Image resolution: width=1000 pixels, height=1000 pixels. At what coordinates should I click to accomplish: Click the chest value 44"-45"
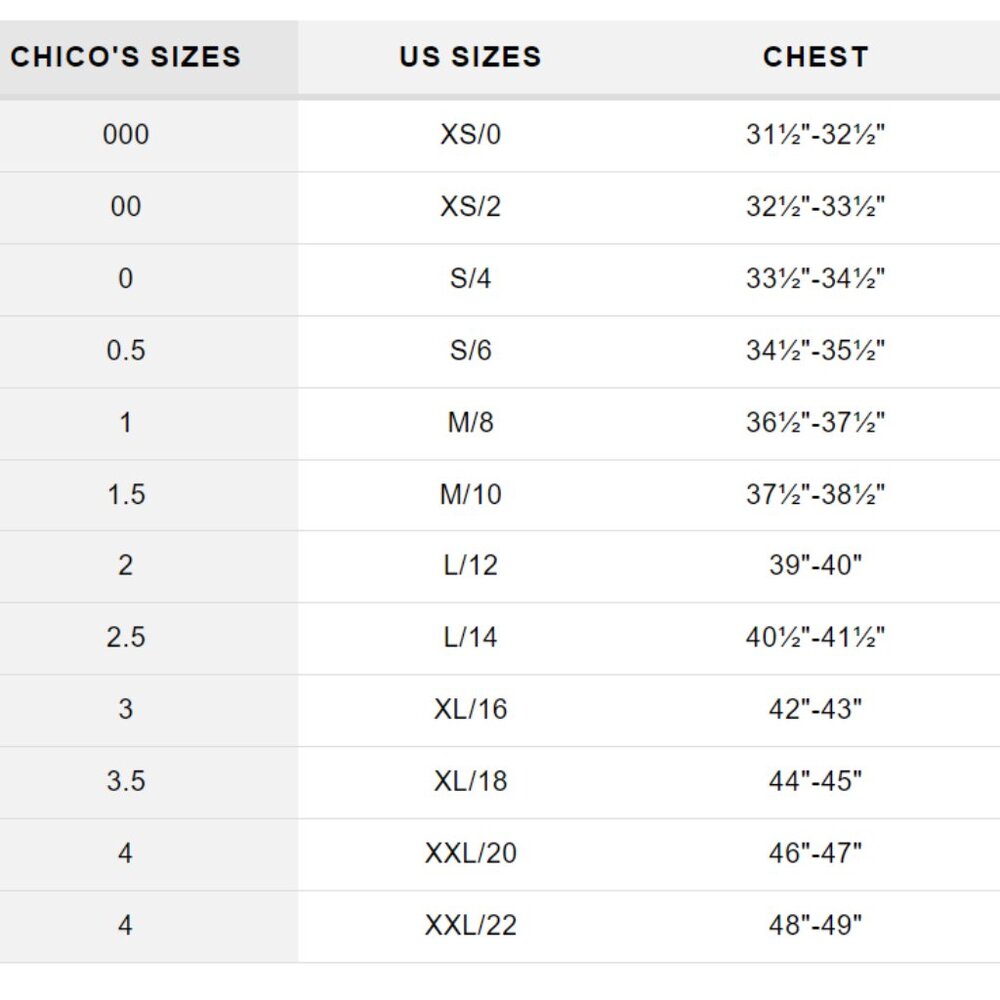tap(816, 782)
